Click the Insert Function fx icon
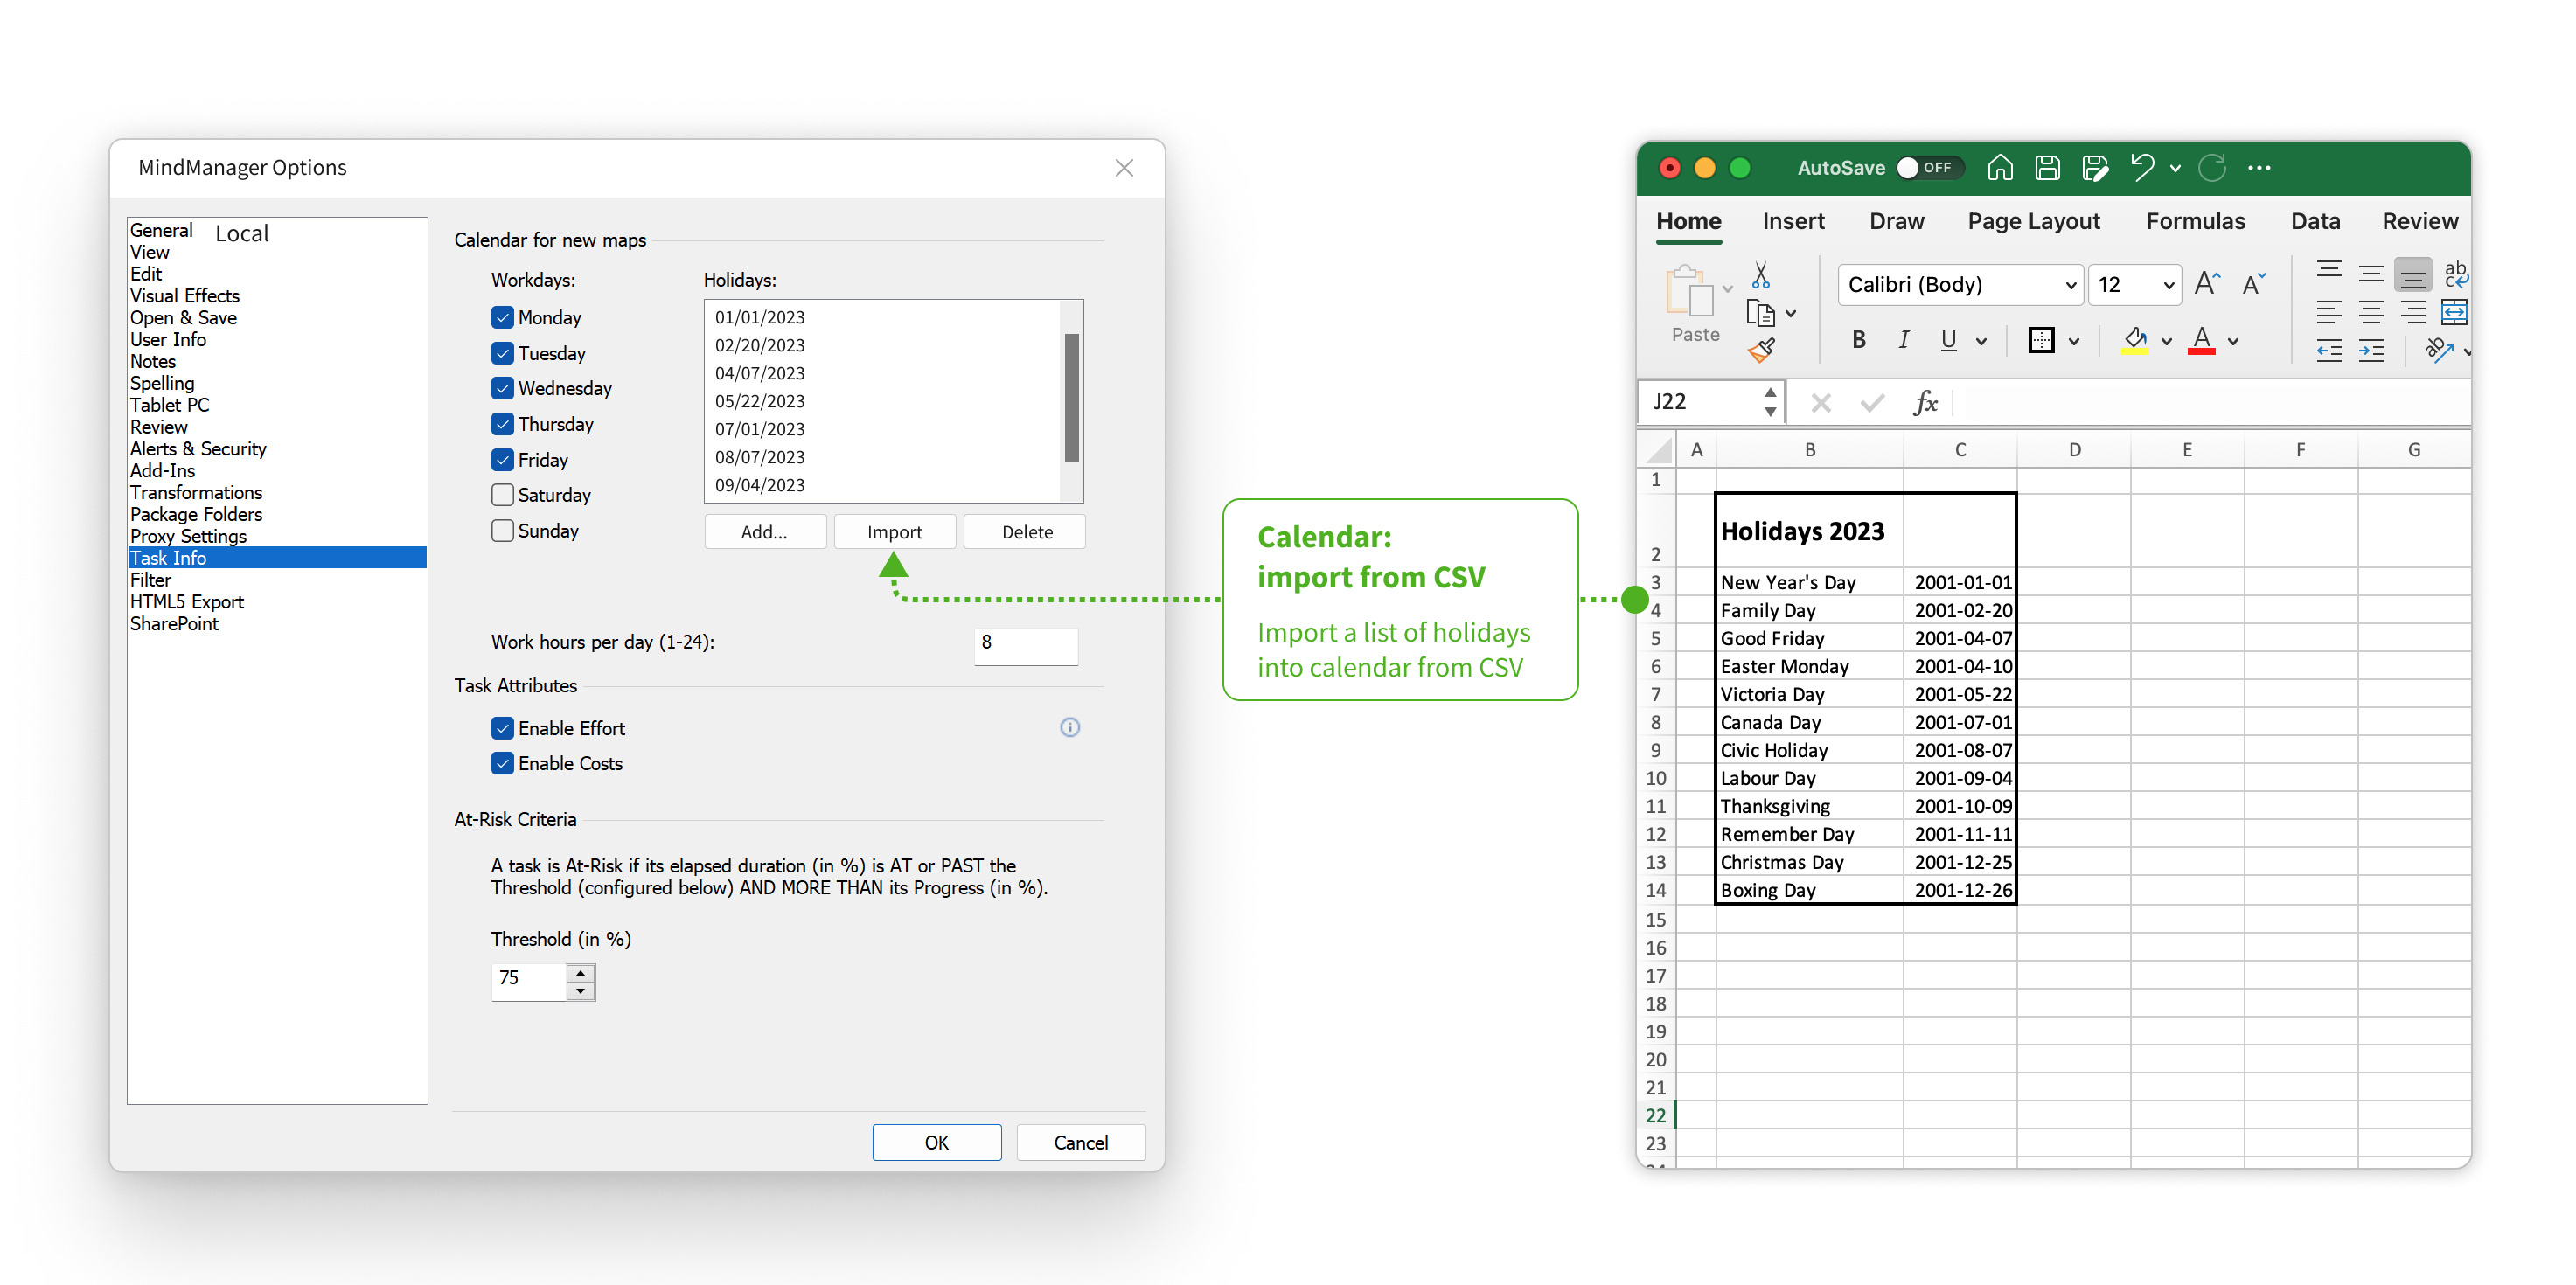This screenshot has width=2576, height=1285. coord(1925,402)
